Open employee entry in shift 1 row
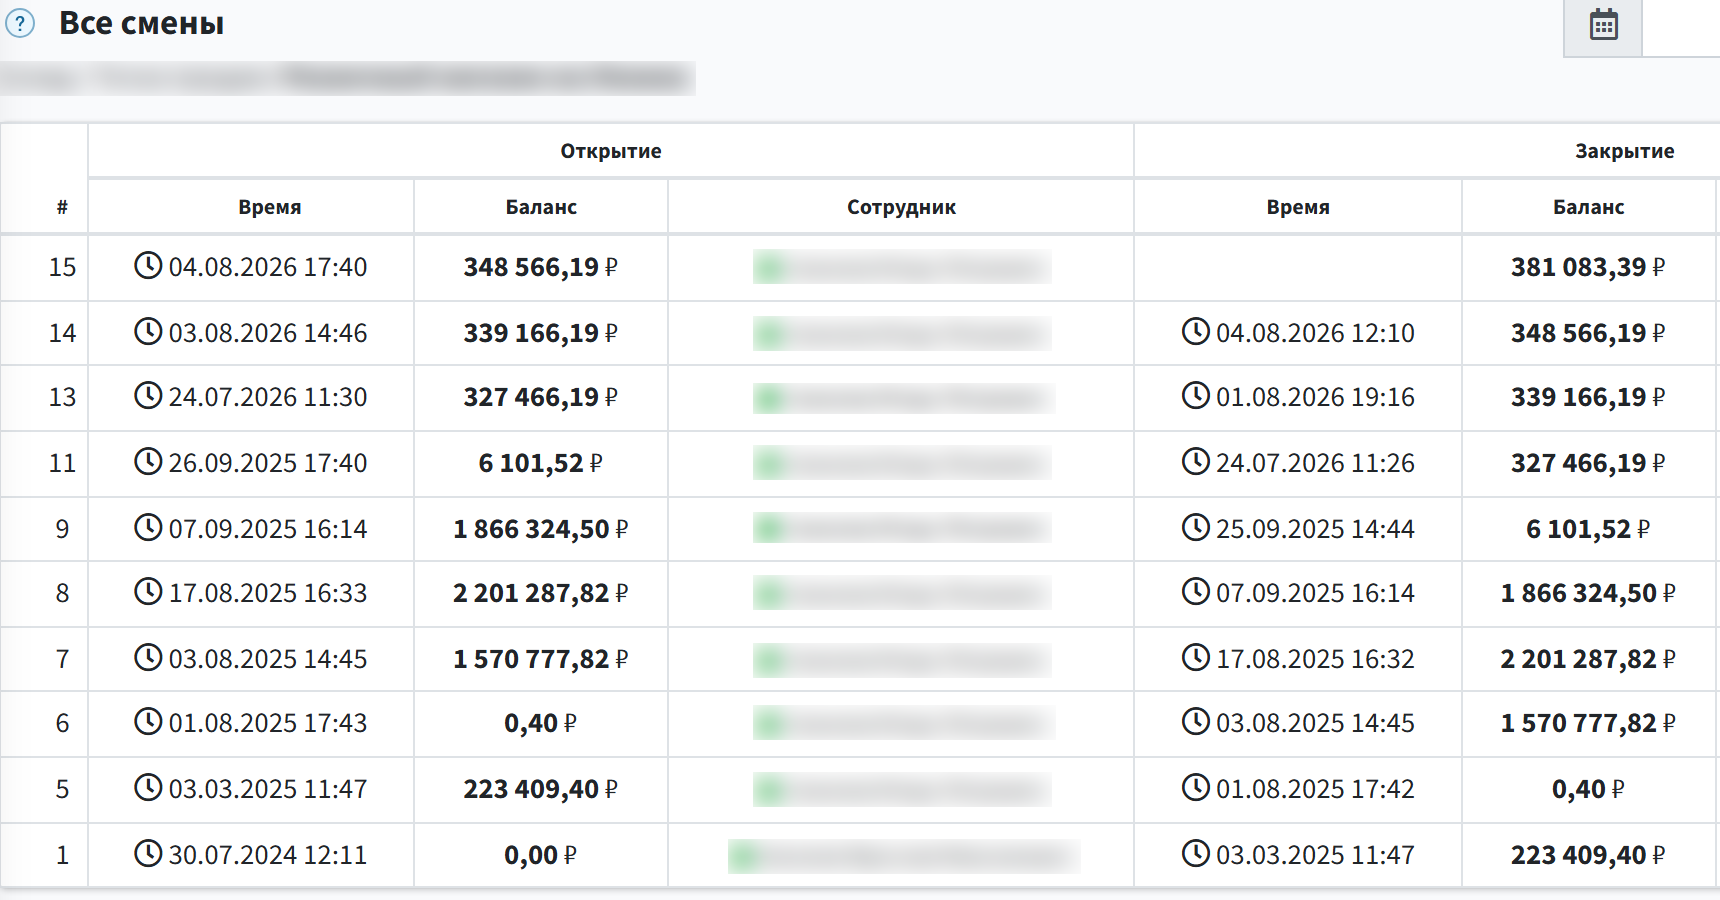This screenshot has height=900, width=1720. (x=904, y=856)
